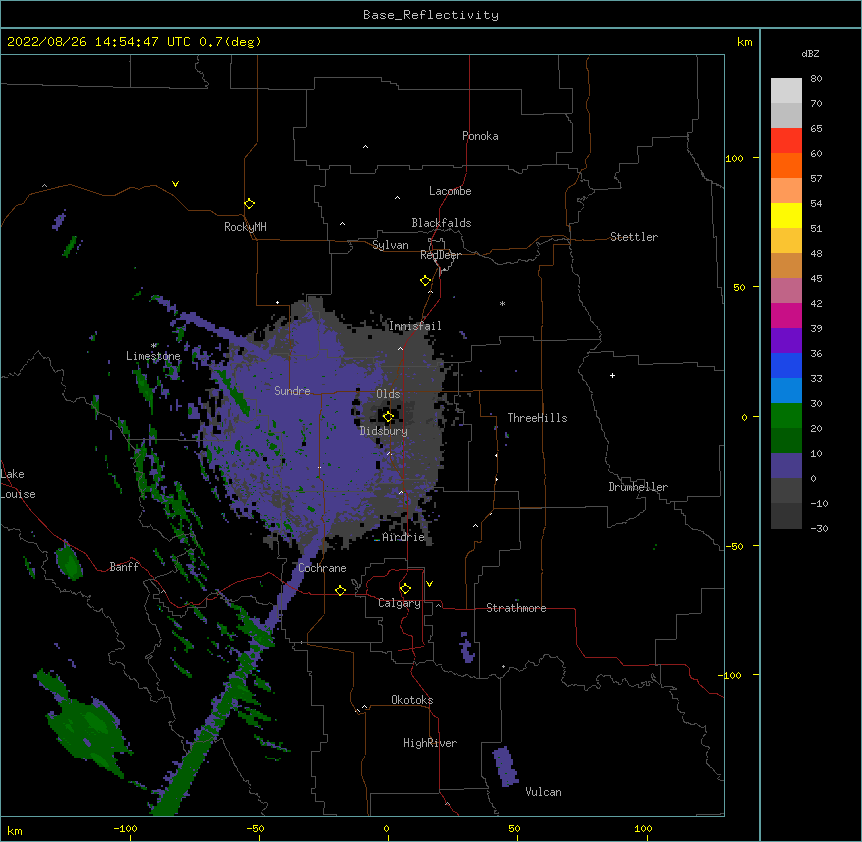The width and height of the screenshot is (862, 842).
Task: Click the Airdrie label
Action: (404, 537)
